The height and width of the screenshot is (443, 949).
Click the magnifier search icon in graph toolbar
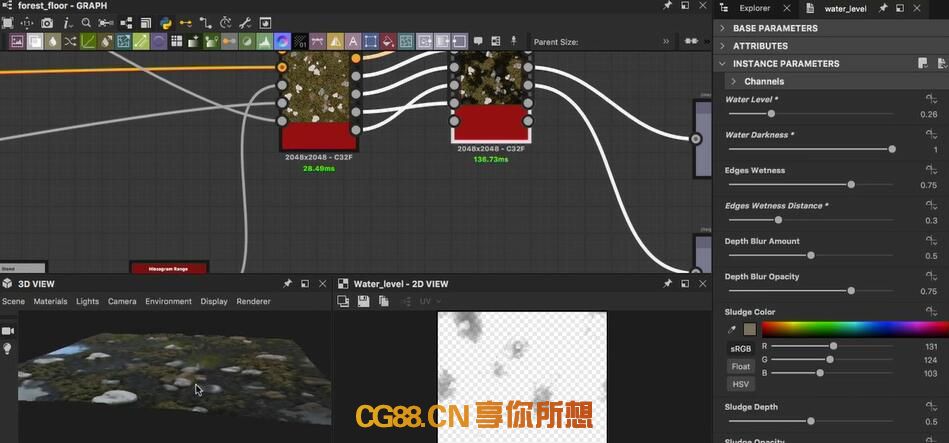tap(87, 23)
